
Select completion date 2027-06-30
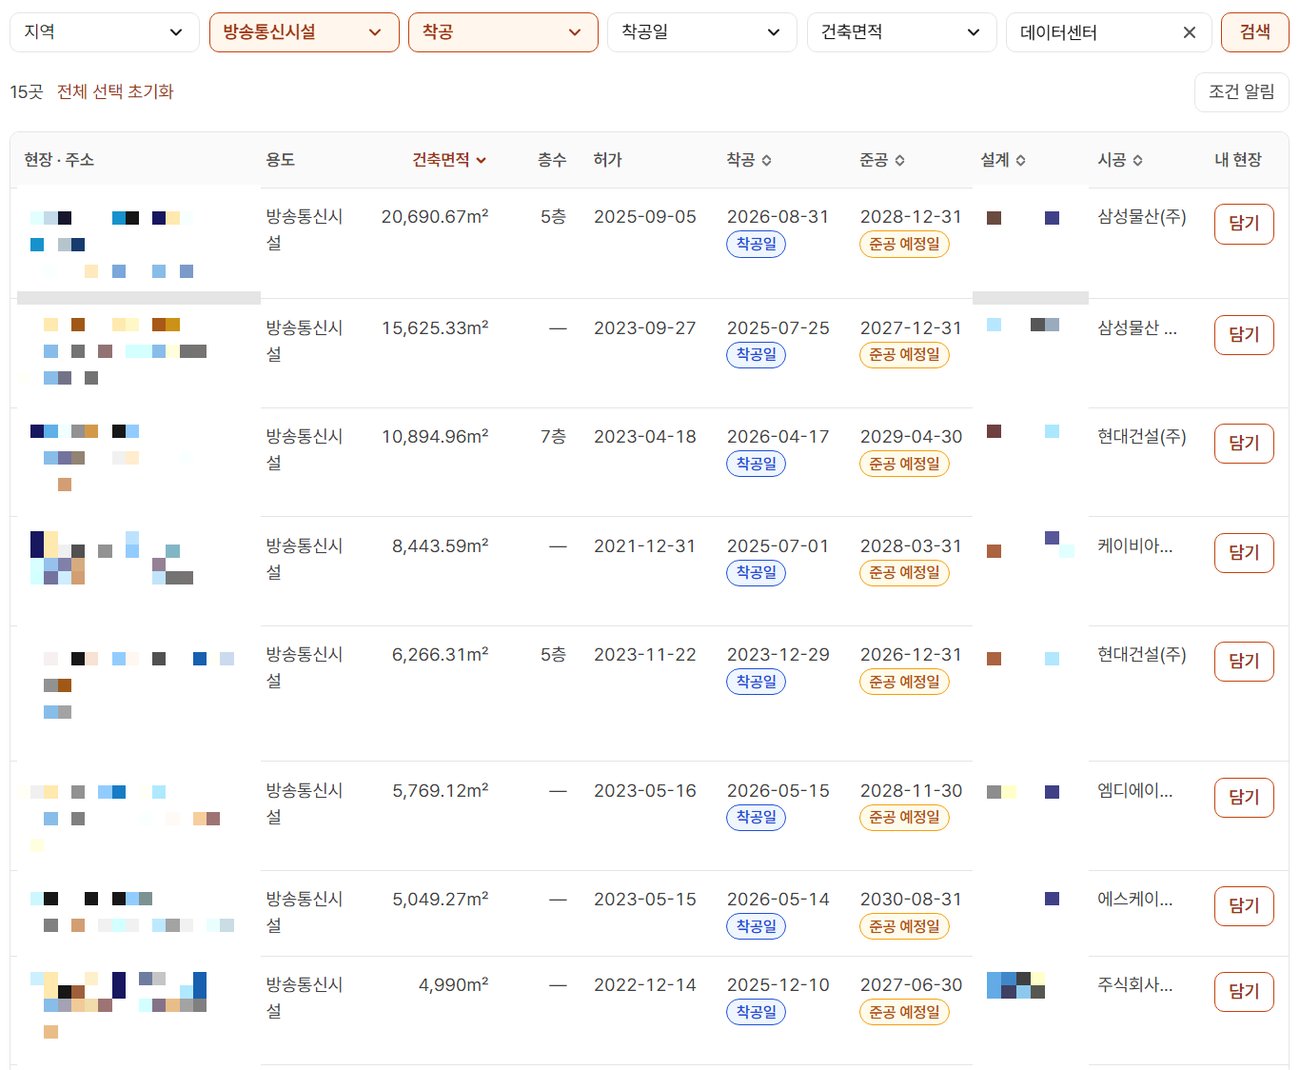(911, 985)
